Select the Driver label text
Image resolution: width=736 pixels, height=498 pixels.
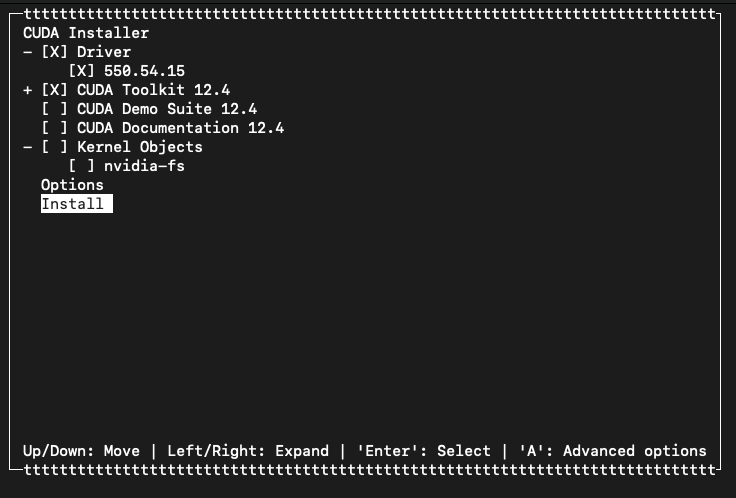point(104,52)
